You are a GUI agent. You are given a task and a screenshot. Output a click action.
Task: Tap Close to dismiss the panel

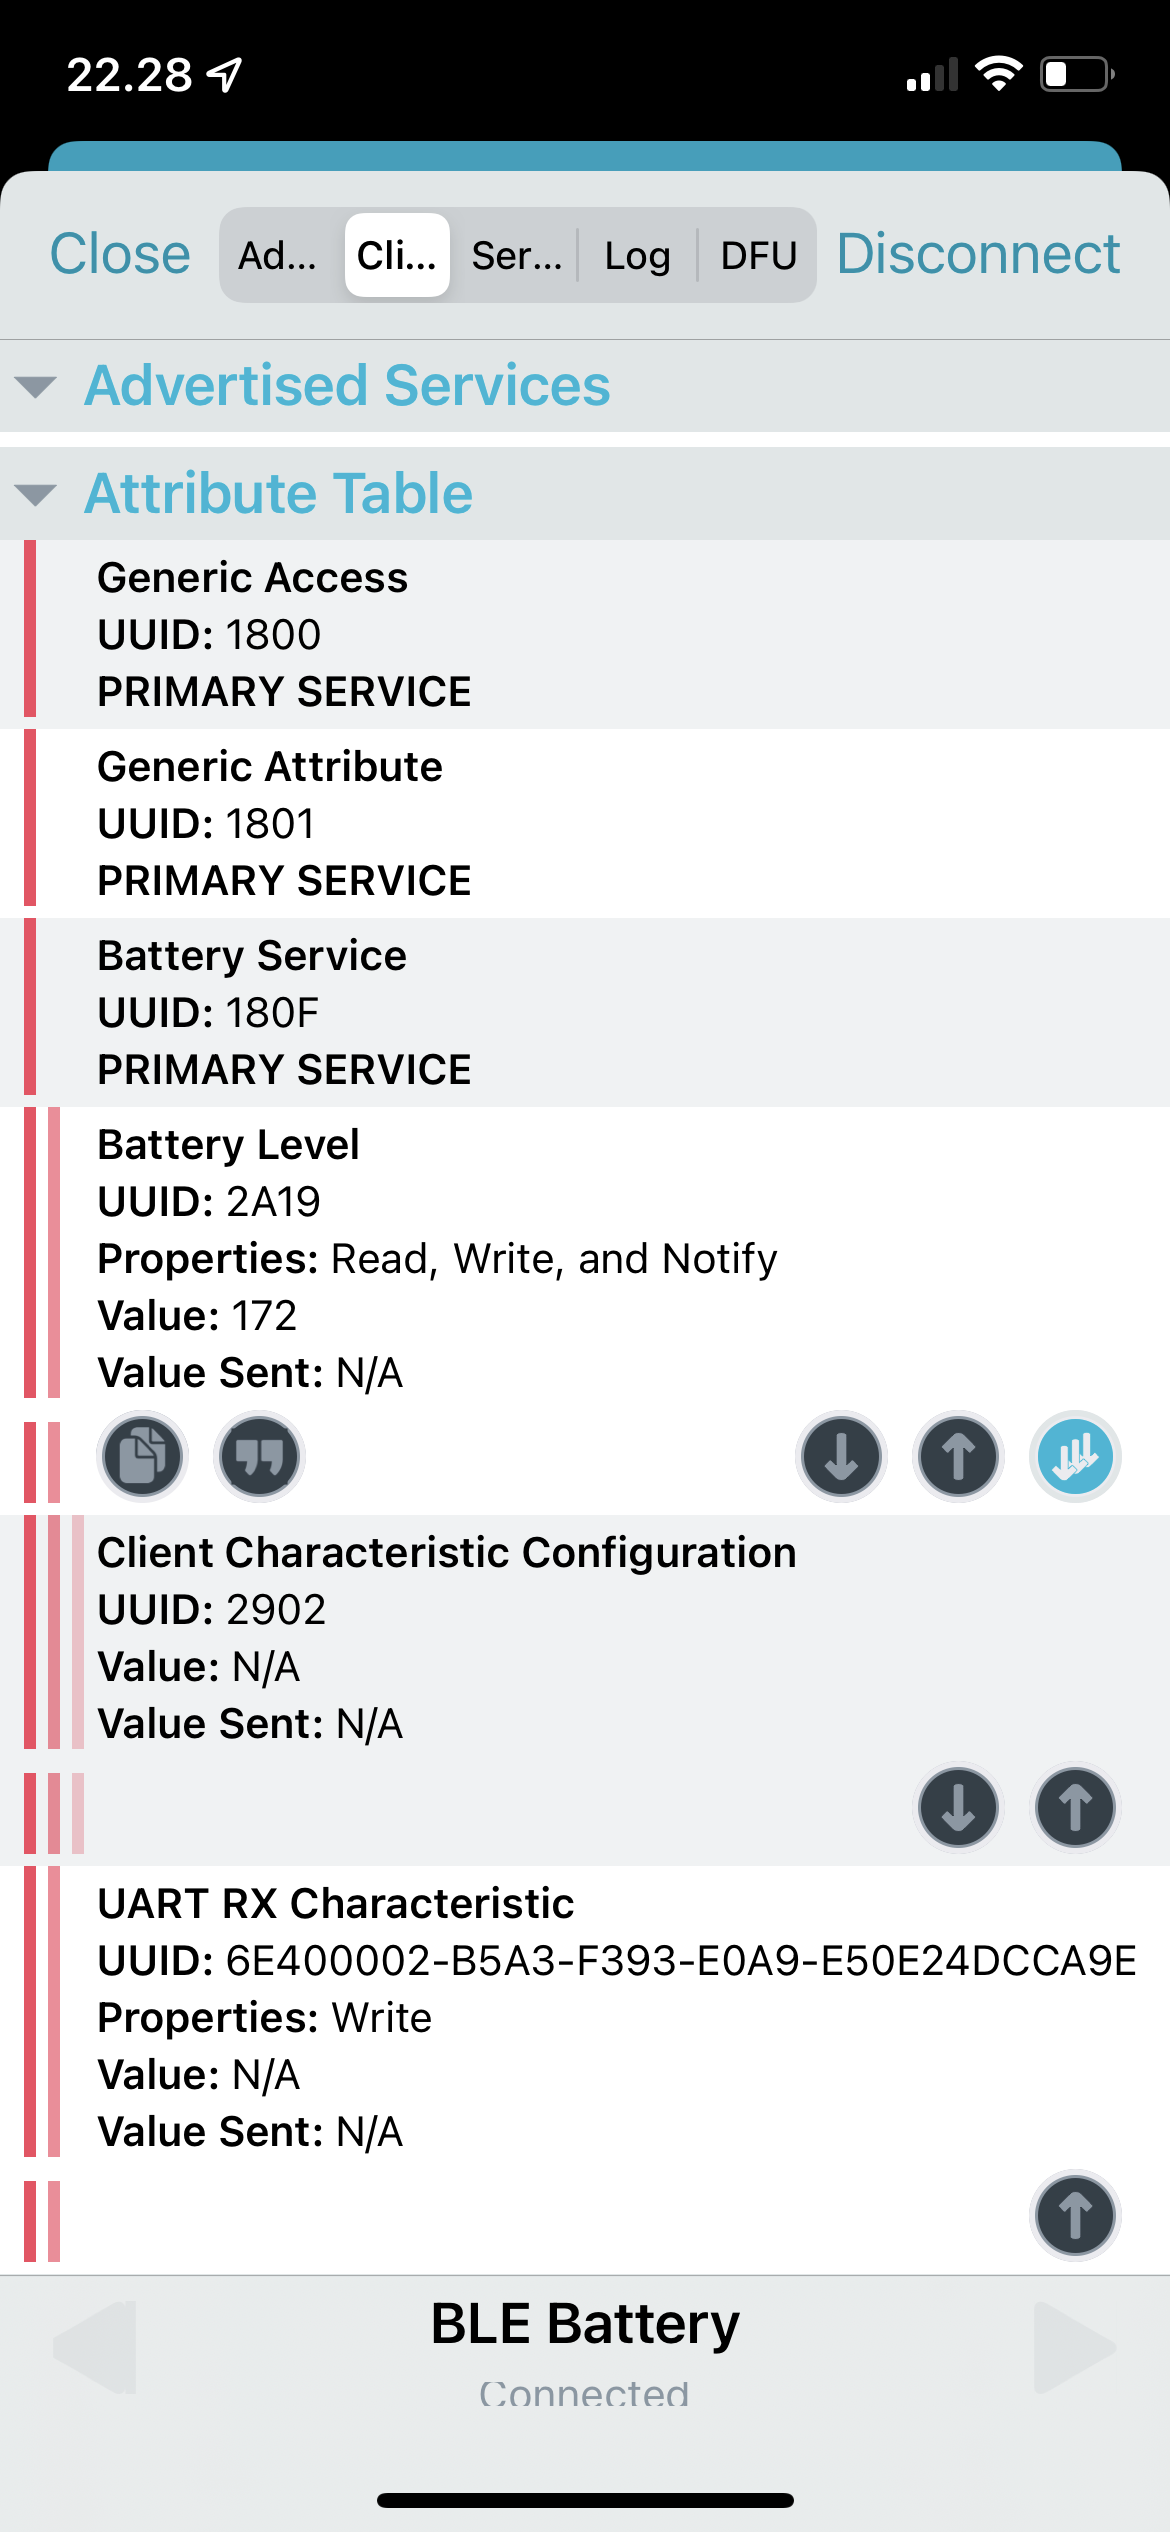pos(120,254)
